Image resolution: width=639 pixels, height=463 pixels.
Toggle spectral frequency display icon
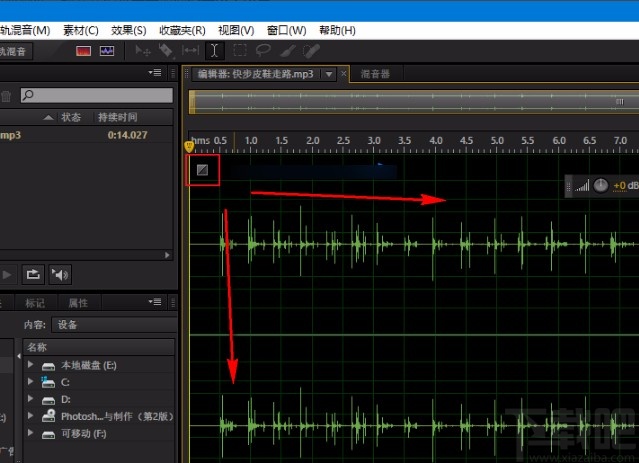[x=84, y=51]
